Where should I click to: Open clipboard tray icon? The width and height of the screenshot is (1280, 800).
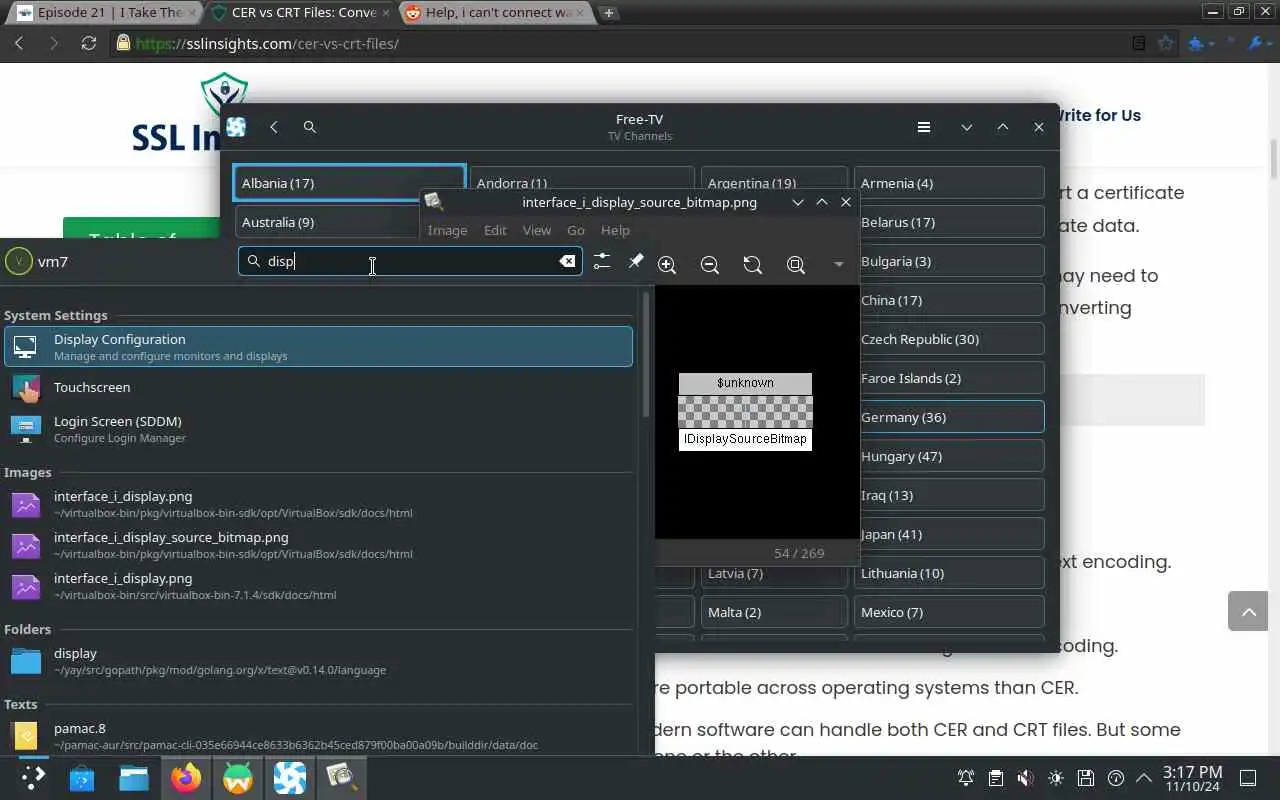pos(995,778)
